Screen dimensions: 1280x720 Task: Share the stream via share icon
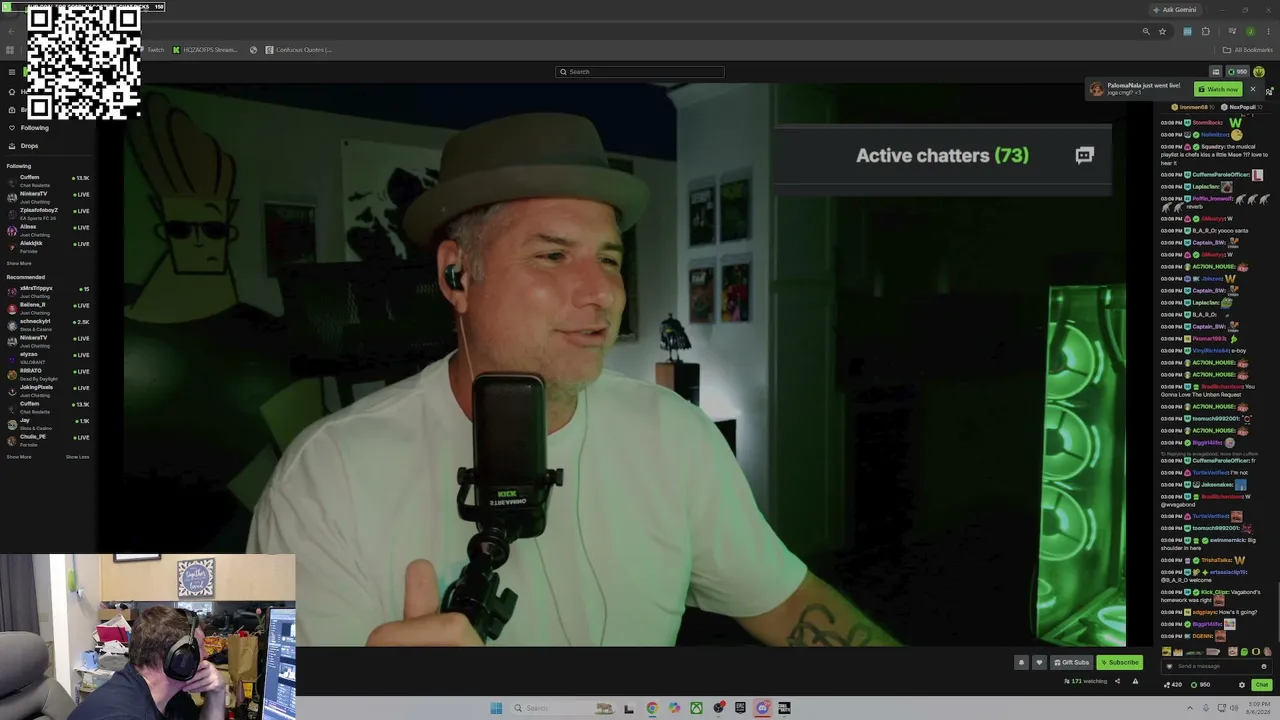[x=1117, y=681]
